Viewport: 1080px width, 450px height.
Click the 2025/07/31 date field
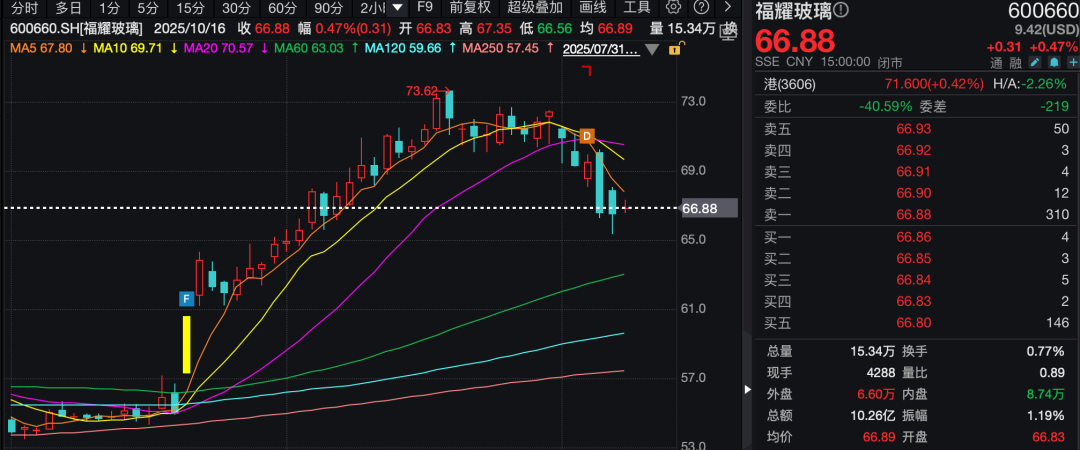(600, 48)
